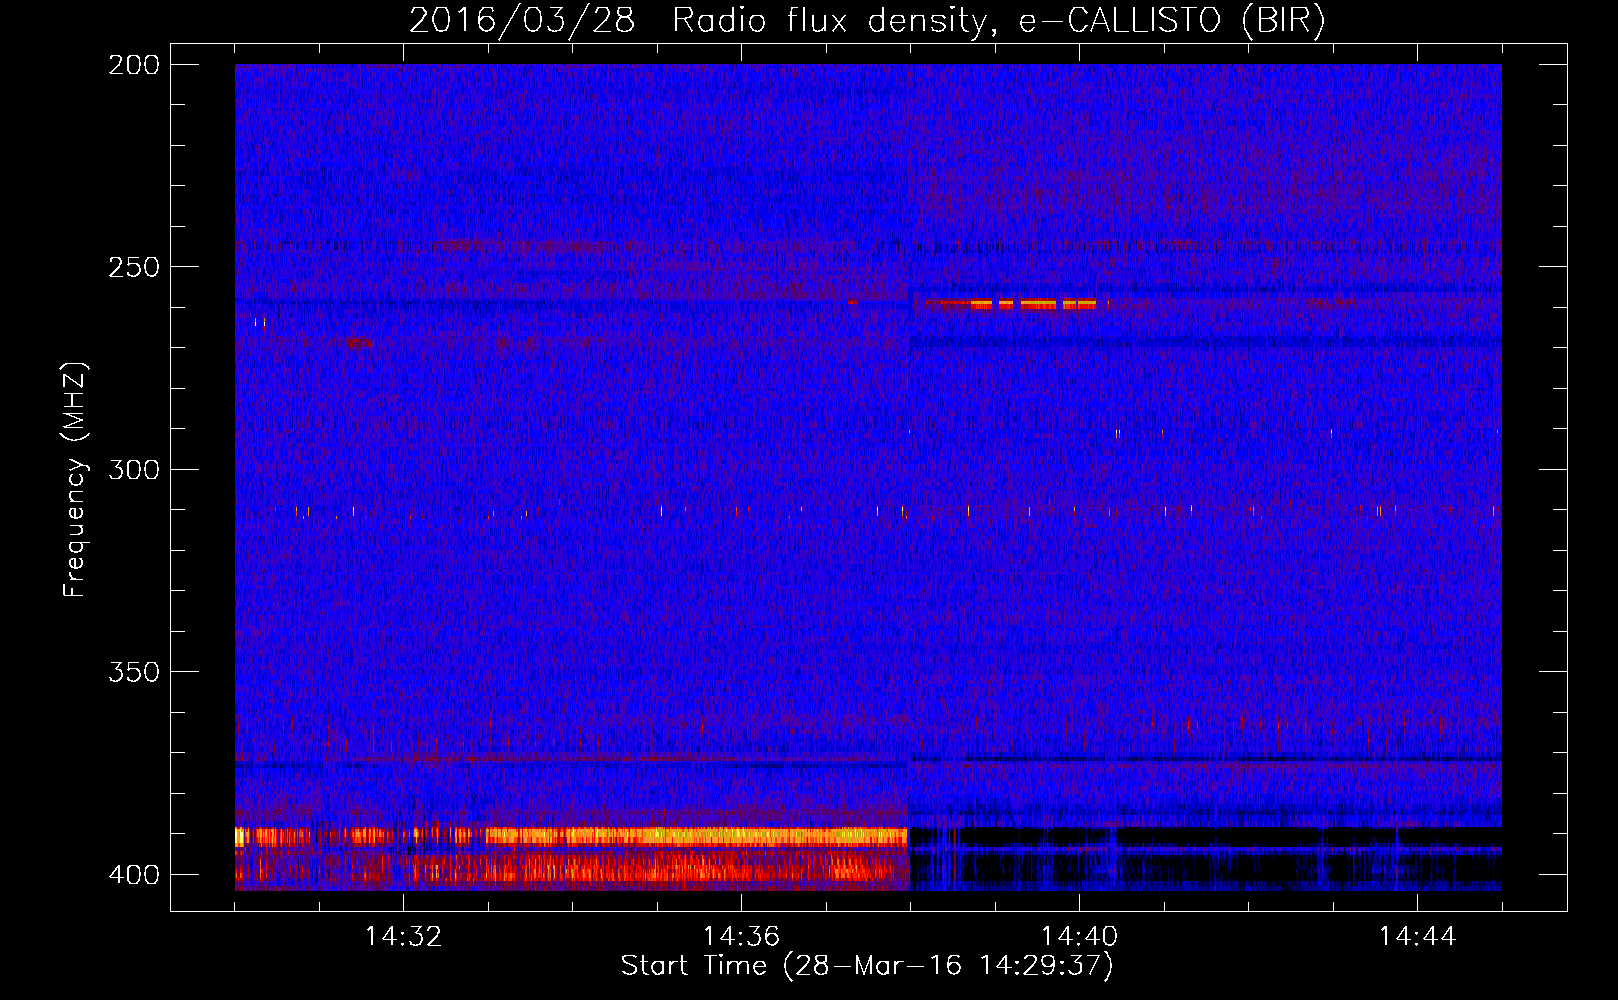Click the 14:40 time tick label
This screenshot has height=1000, width=1618.
click(1079, 937)
